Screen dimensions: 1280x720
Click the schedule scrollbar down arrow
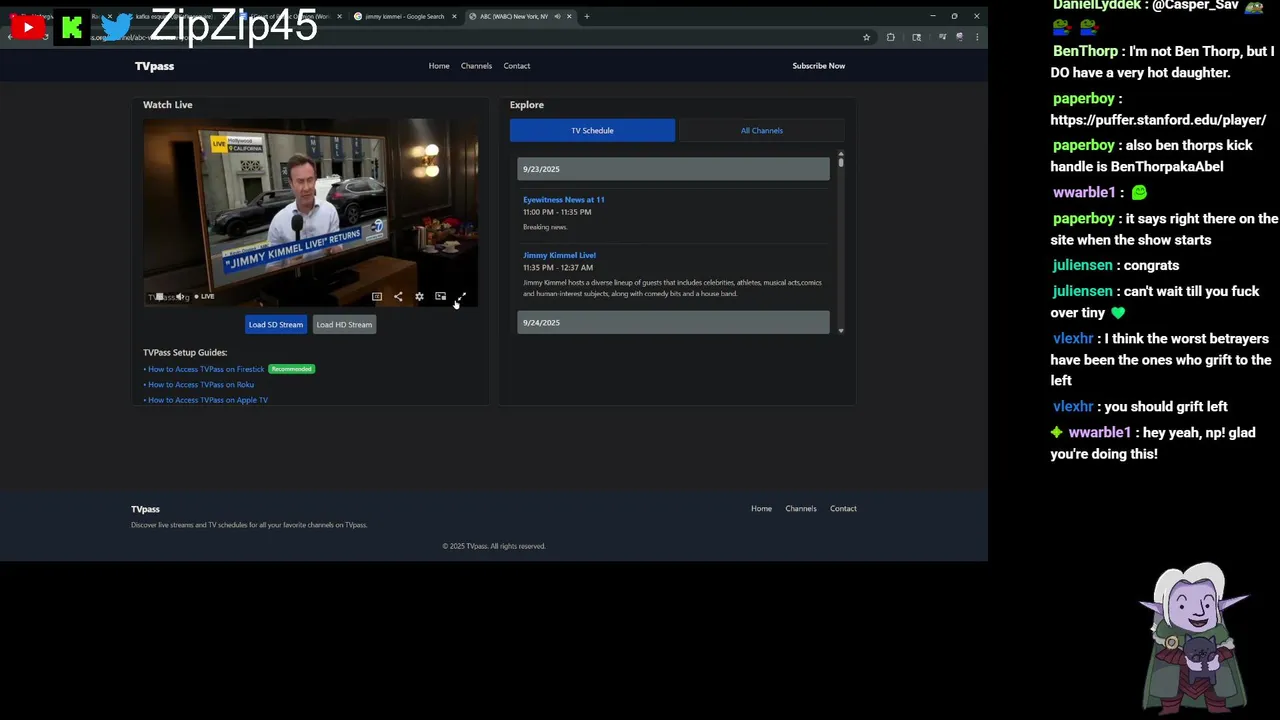(841, 330)
